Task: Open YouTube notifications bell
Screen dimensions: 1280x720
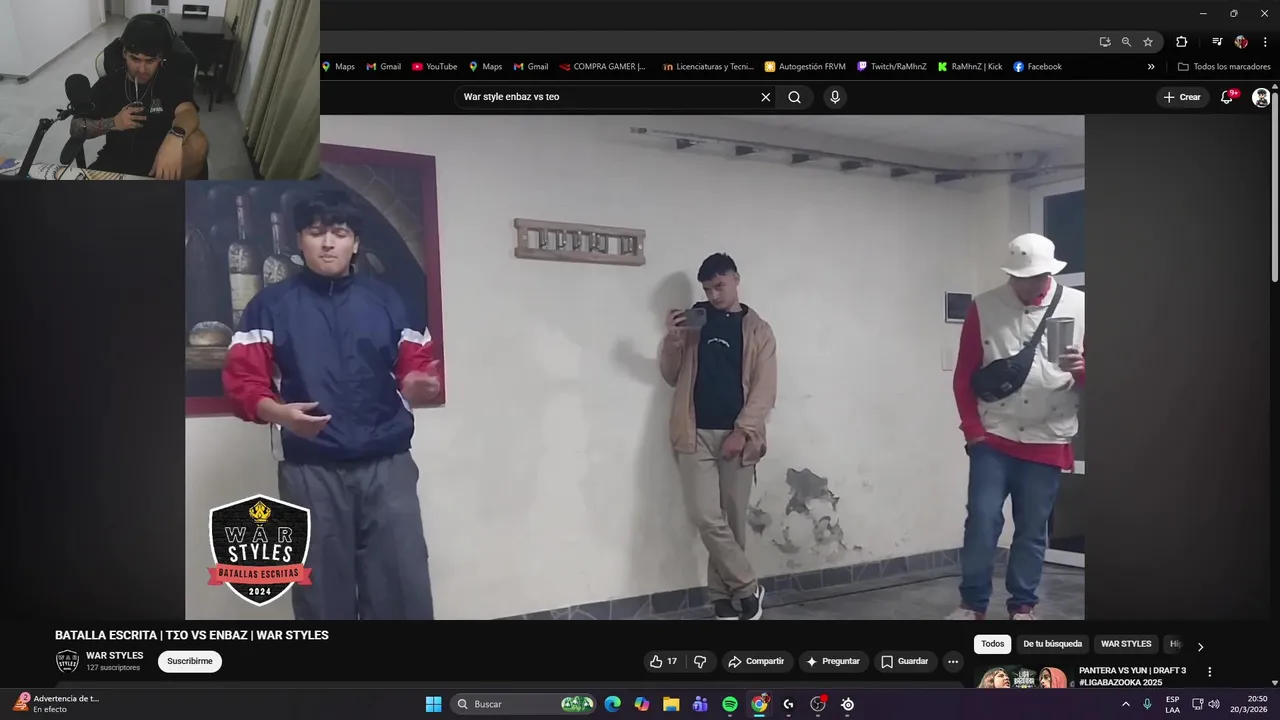Action: coord(1227,97)
